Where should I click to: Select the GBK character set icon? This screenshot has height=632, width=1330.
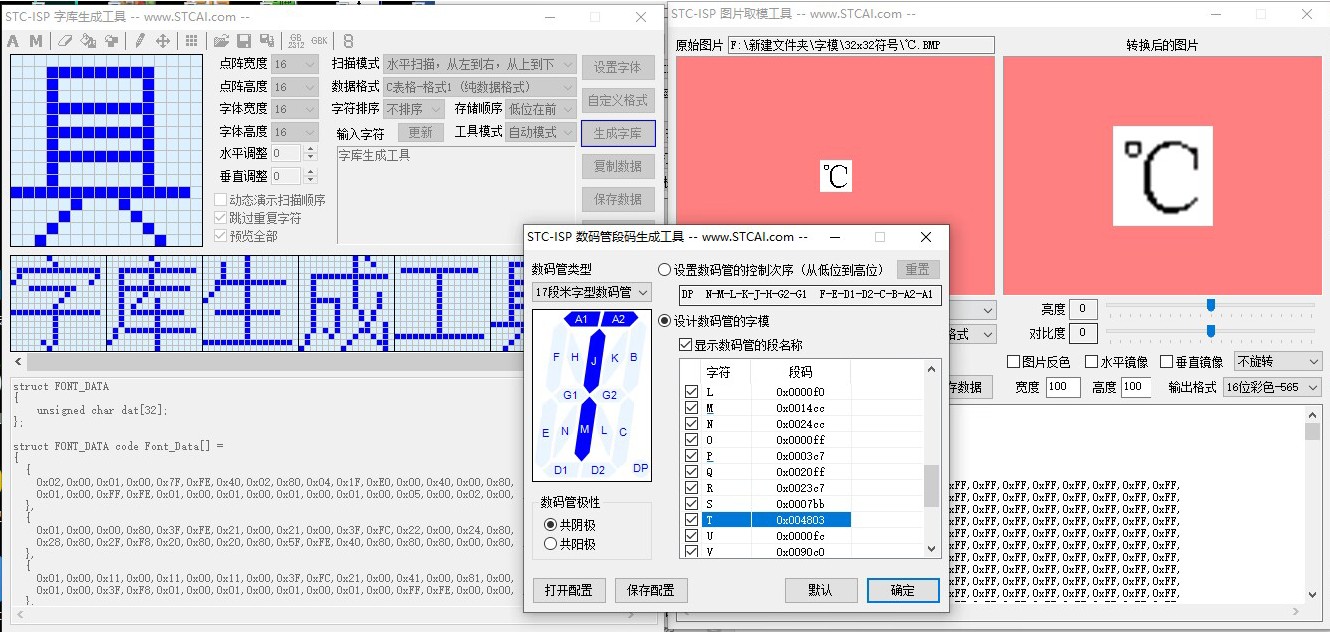[319, 41]
